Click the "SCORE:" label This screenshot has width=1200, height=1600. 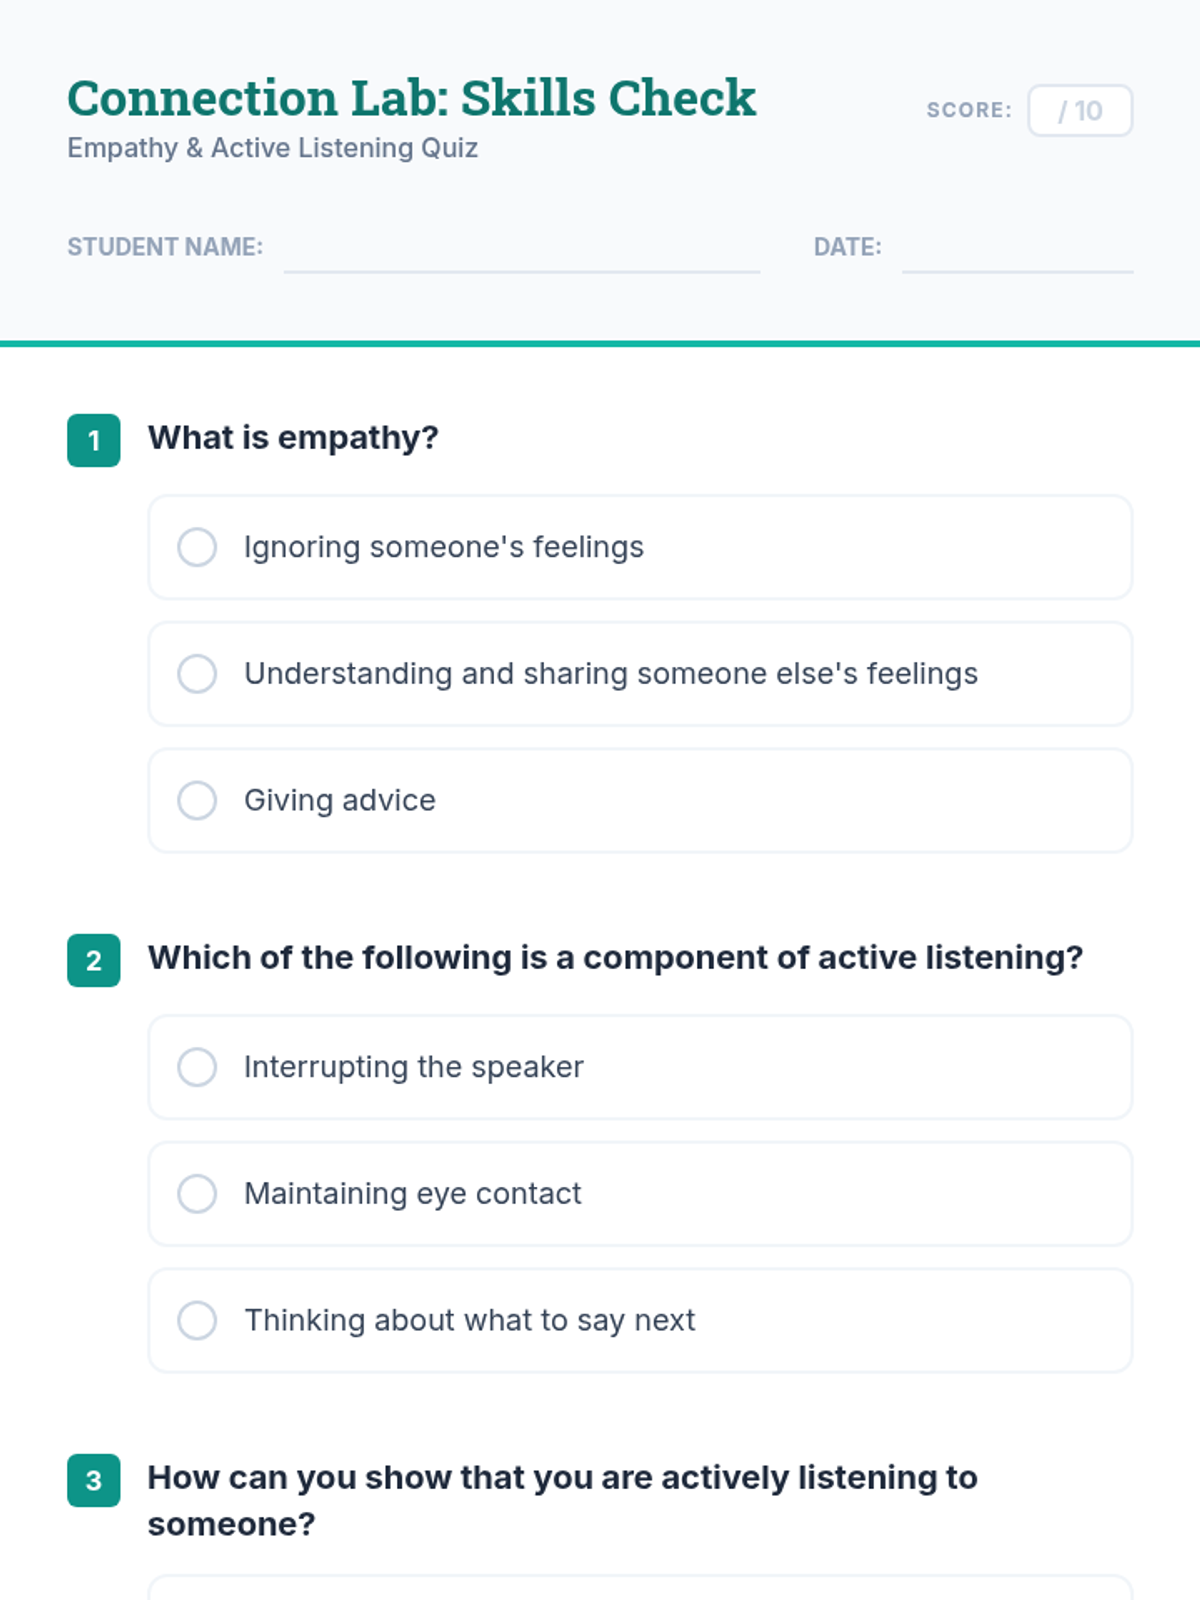click(x=968, y=110)
